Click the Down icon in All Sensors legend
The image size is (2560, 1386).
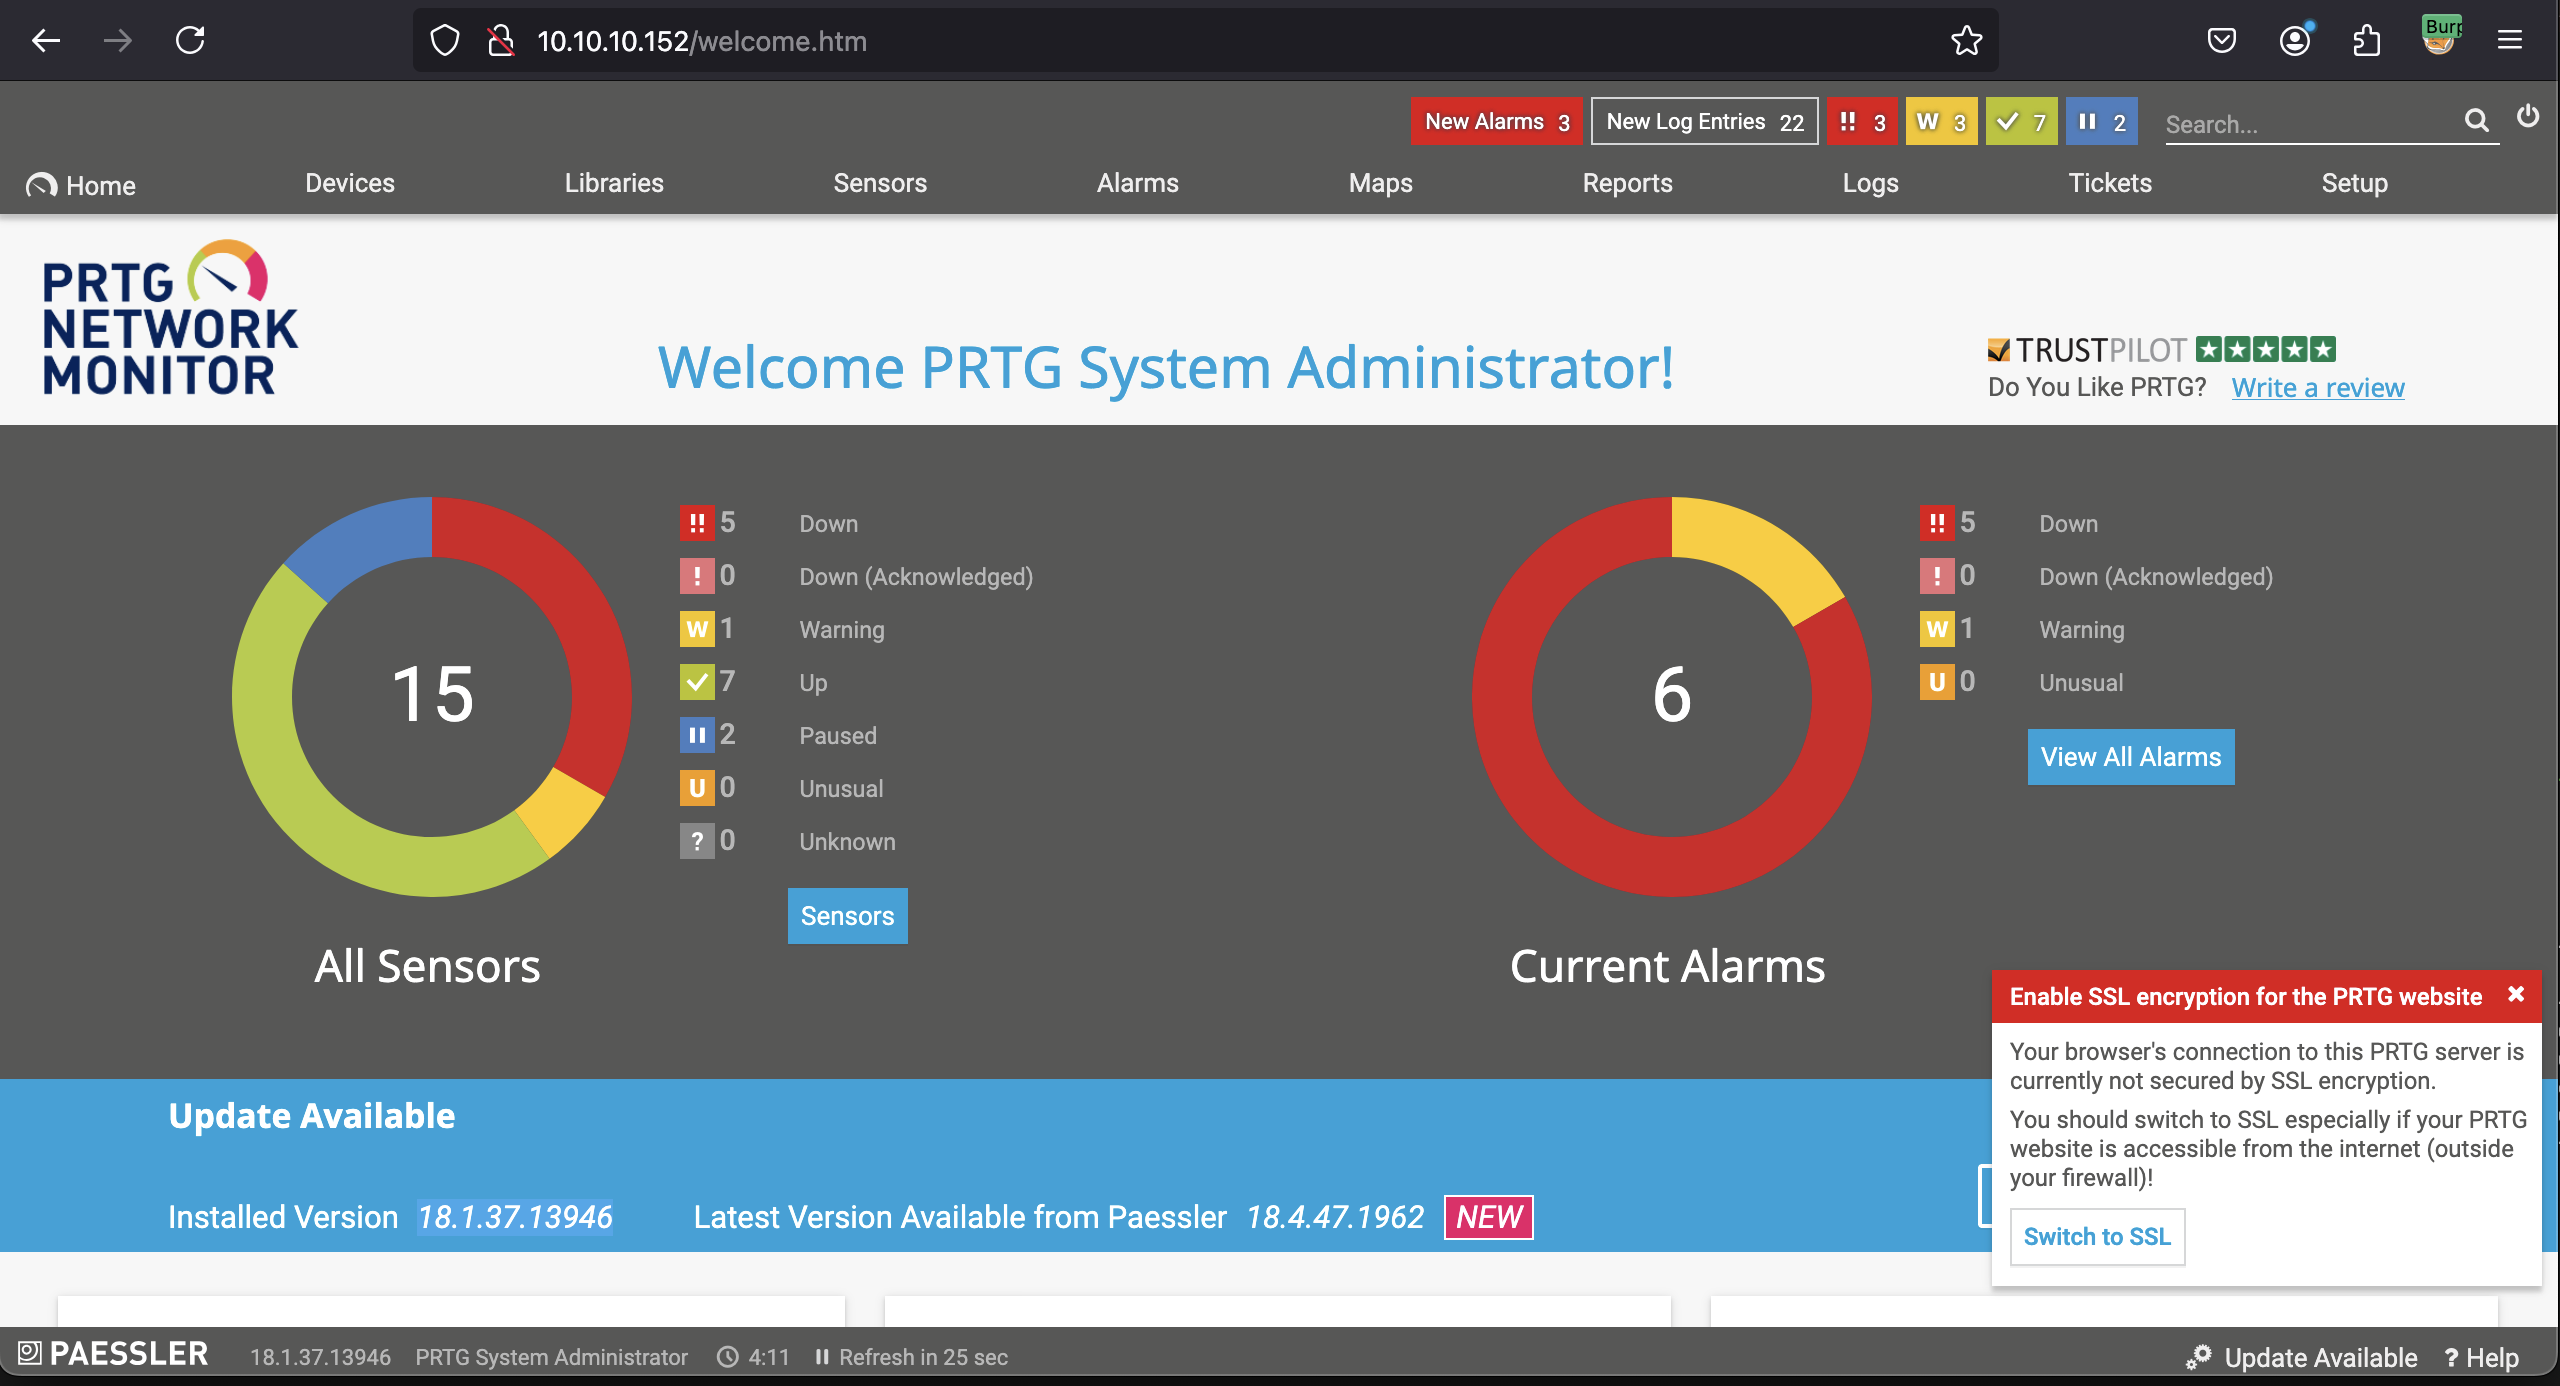pos(697,523)
